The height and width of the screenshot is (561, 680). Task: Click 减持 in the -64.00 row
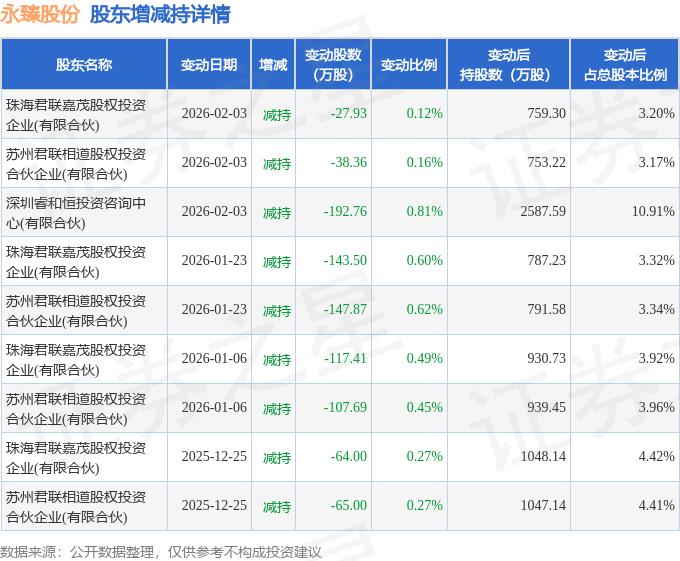coord(277,458)
